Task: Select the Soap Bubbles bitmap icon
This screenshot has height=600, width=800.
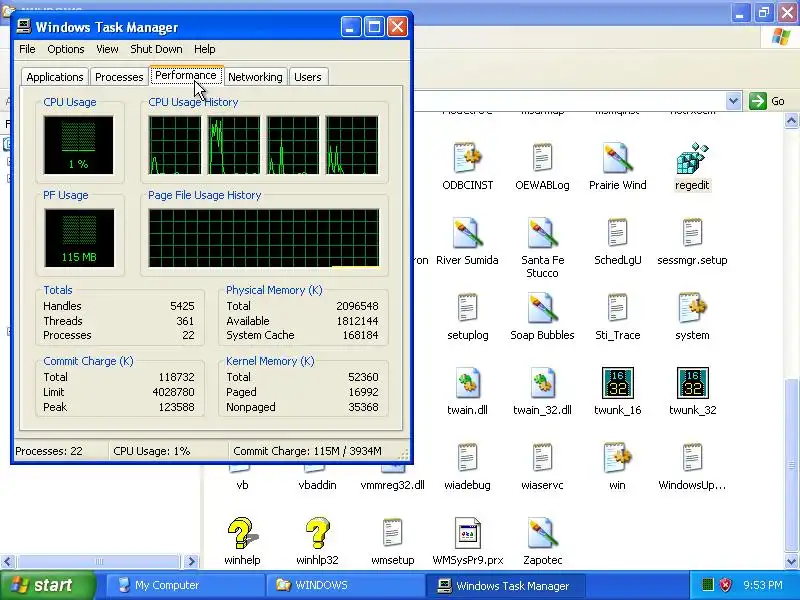Action: [x=542, y=308]
